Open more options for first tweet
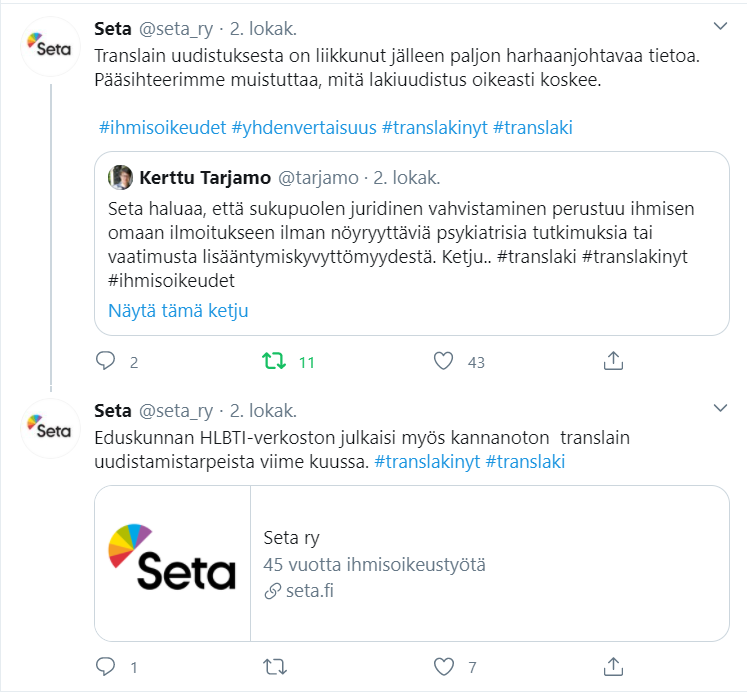The height and width of the screenshot is (692, 747). [x=719, y=25]
